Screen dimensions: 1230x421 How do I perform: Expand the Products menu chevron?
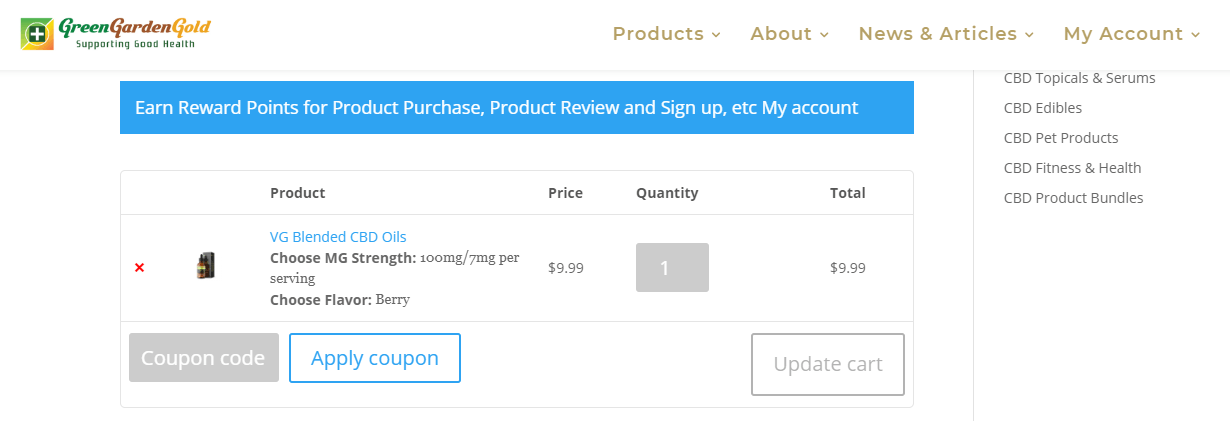(x=716, y=35)
